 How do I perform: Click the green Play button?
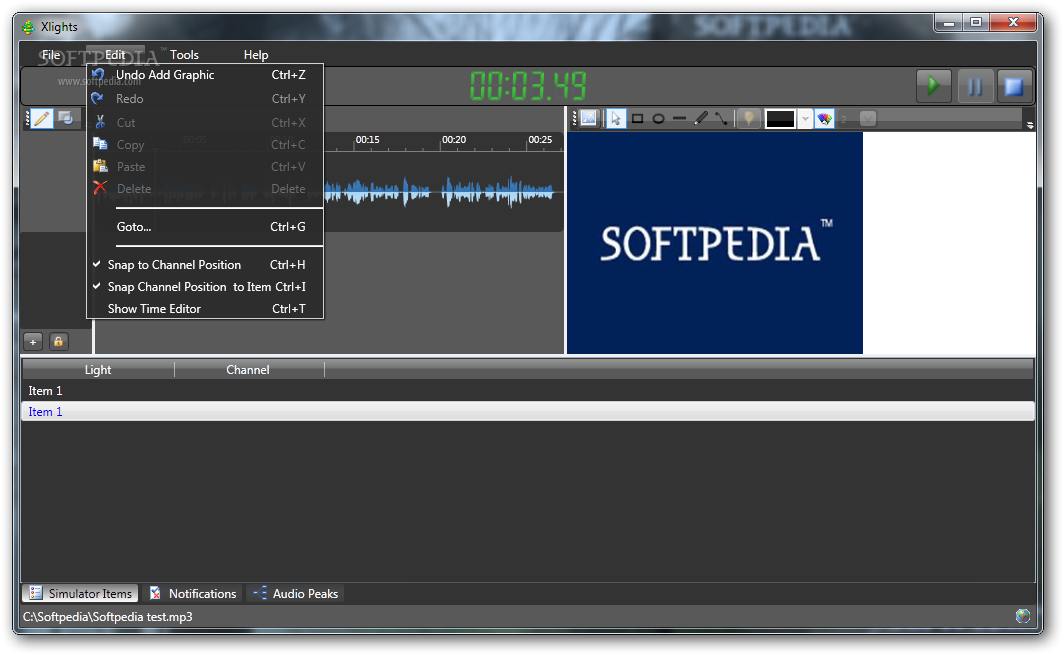click(933, 86)
